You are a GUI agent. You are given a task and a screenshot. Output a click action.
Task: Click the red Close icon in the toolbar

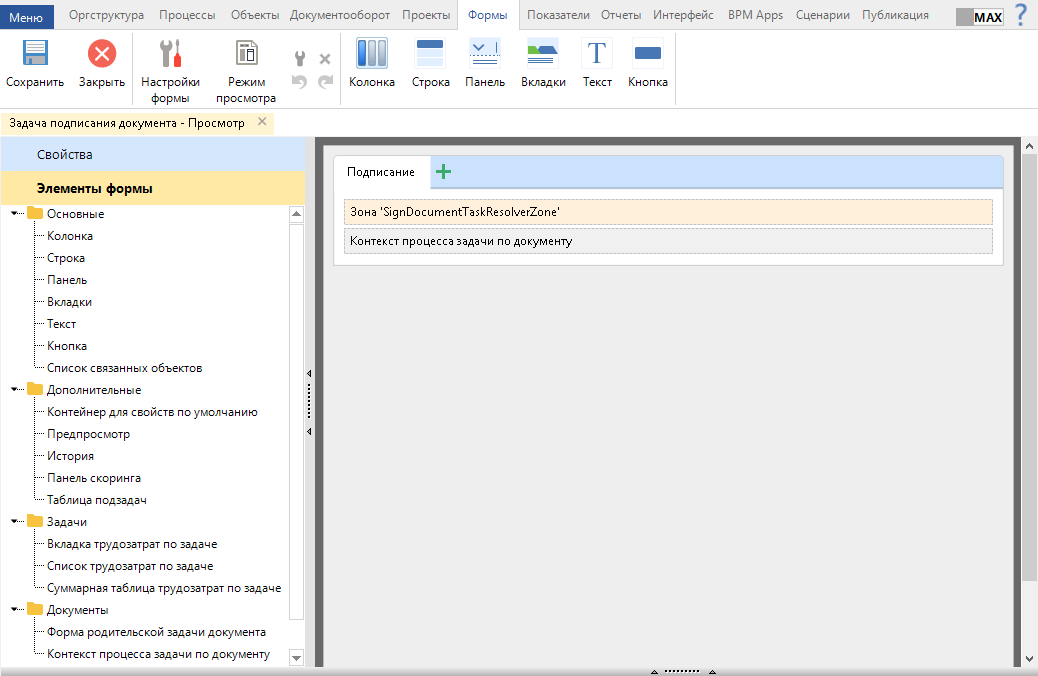coord(101,55)
